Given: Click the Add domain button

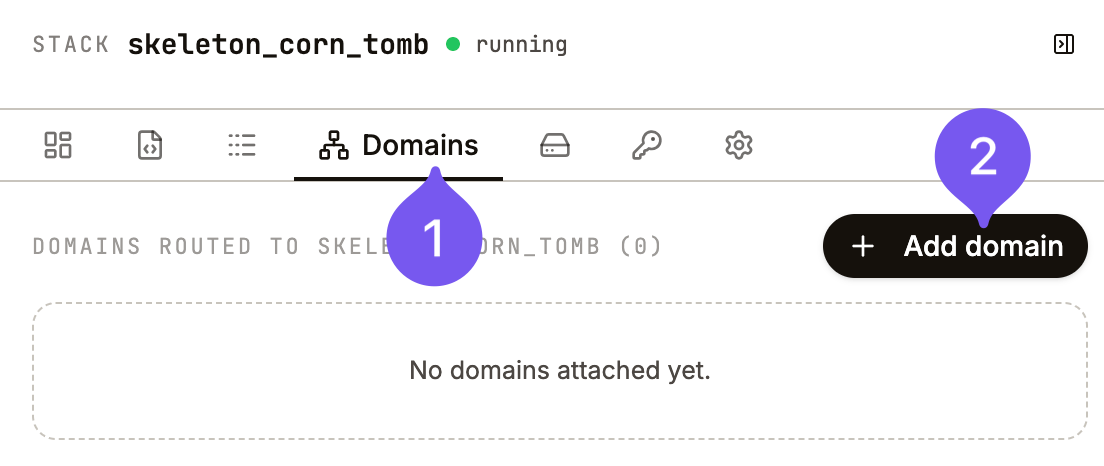Looking at the screenshot, I should point(955,246).
